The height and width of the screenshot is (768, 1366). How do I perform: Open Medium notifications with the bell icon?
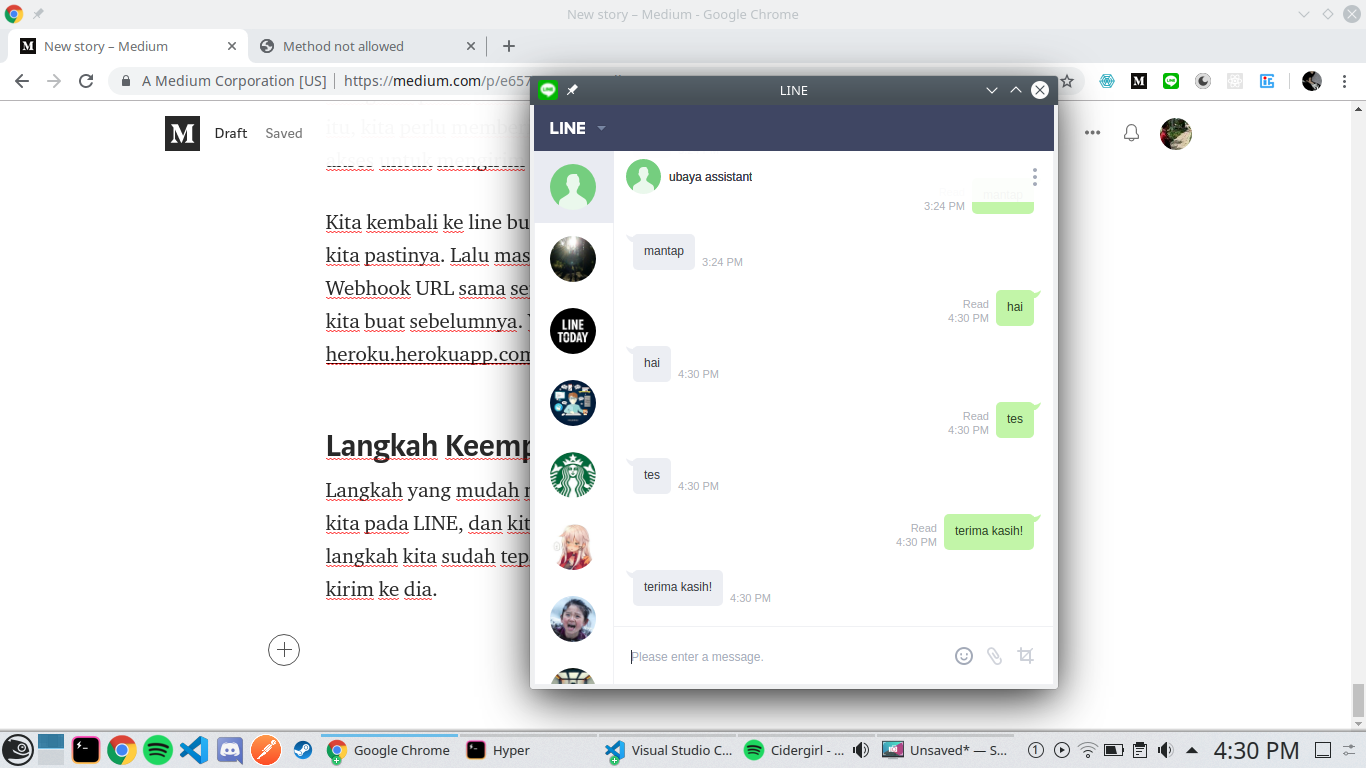(x=1131, y=132)
